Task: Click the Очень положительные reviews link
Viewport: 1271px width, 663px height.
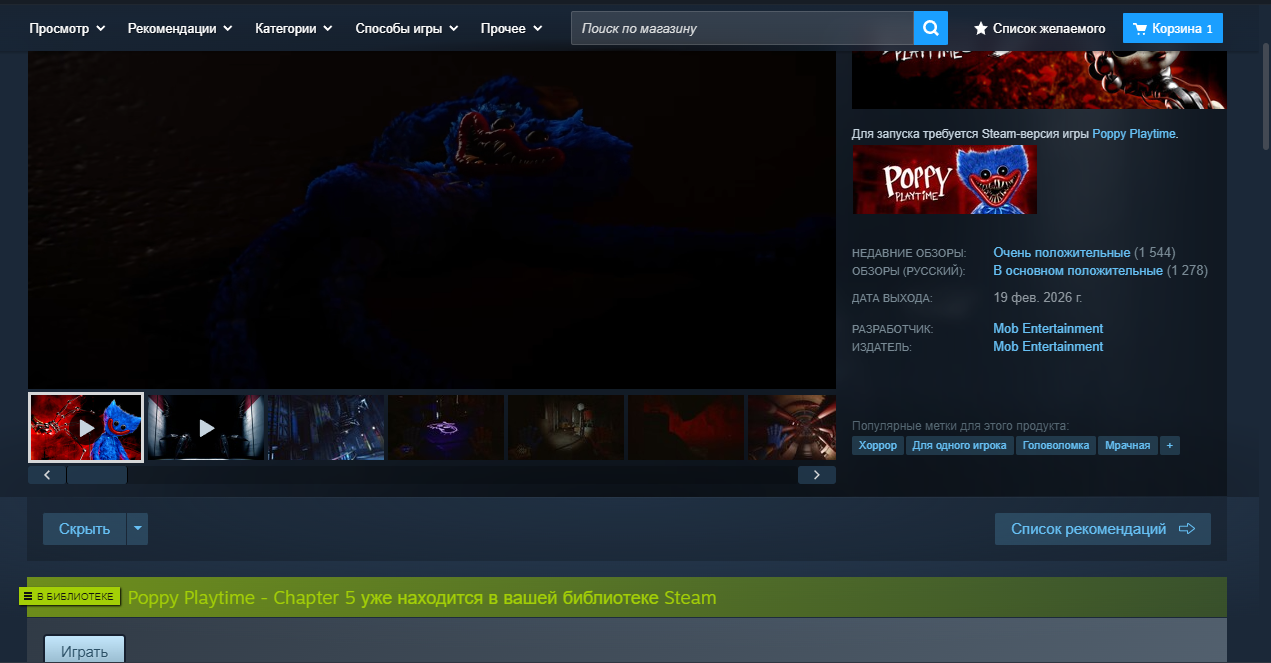Action: pos(1061,252)
